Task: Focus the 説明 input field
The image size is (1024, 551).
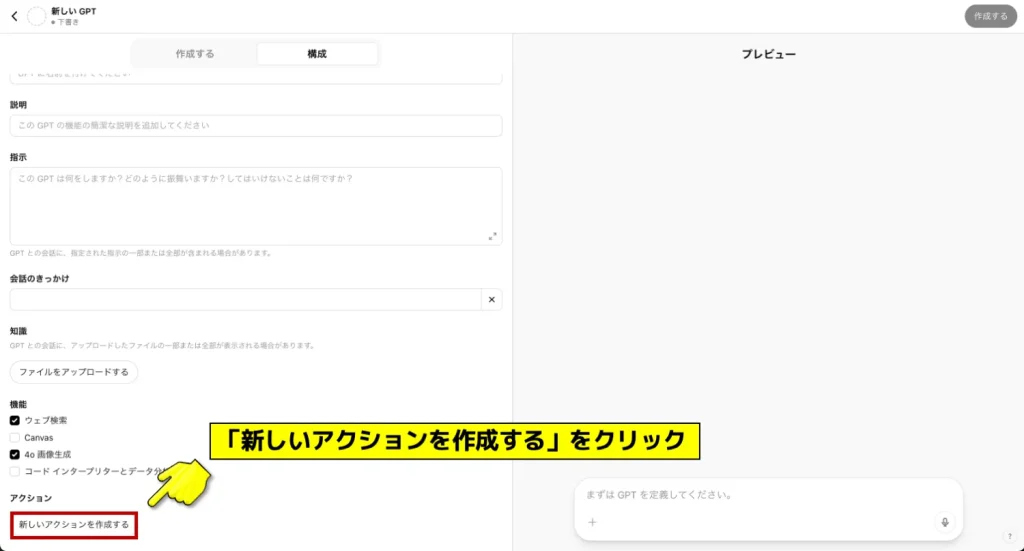Action: click(x=256, y=125)
